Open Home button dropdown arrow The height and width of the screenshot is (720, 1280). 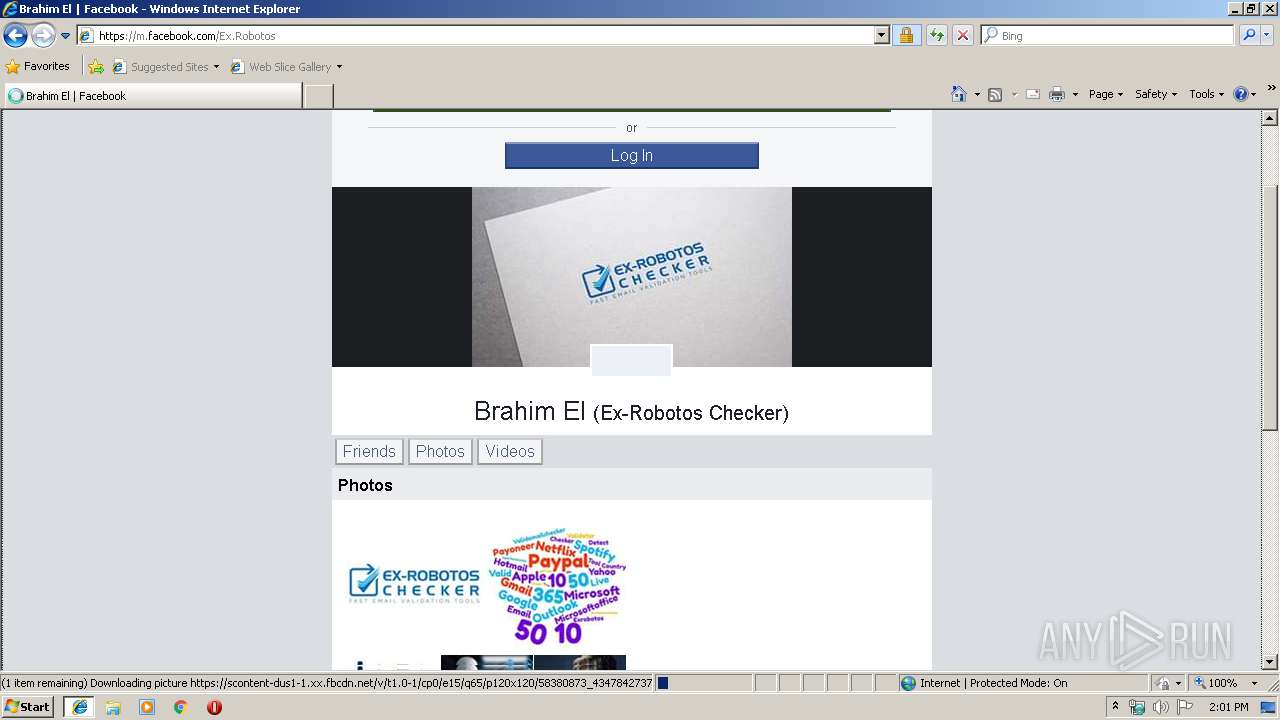(976, 94)
